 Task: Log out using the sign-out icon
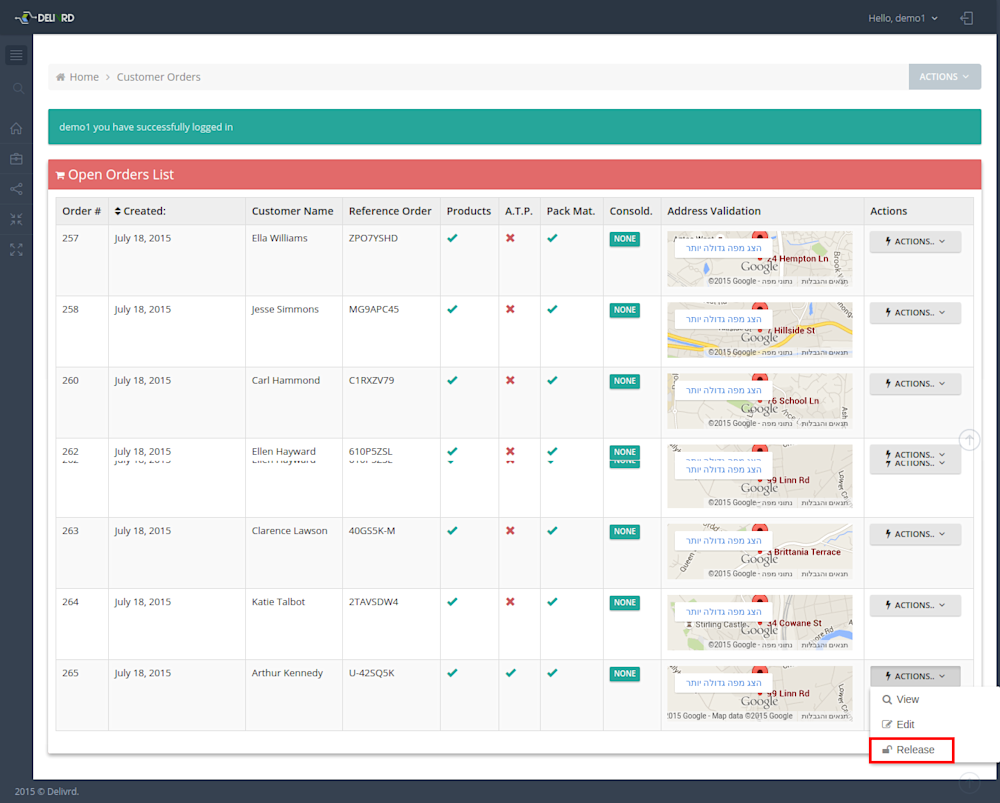coord(966,17)
